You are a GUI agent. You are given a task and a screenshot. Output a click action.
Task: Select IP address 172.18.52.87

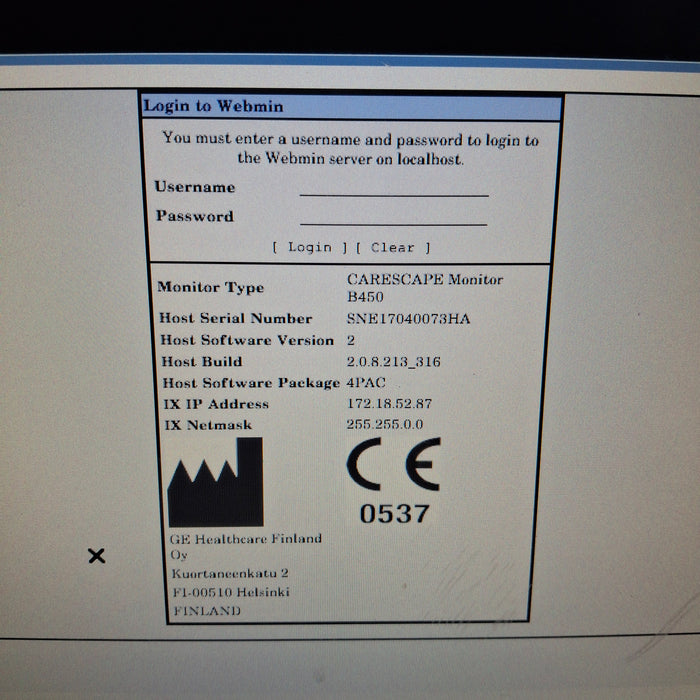click(389, 404)
